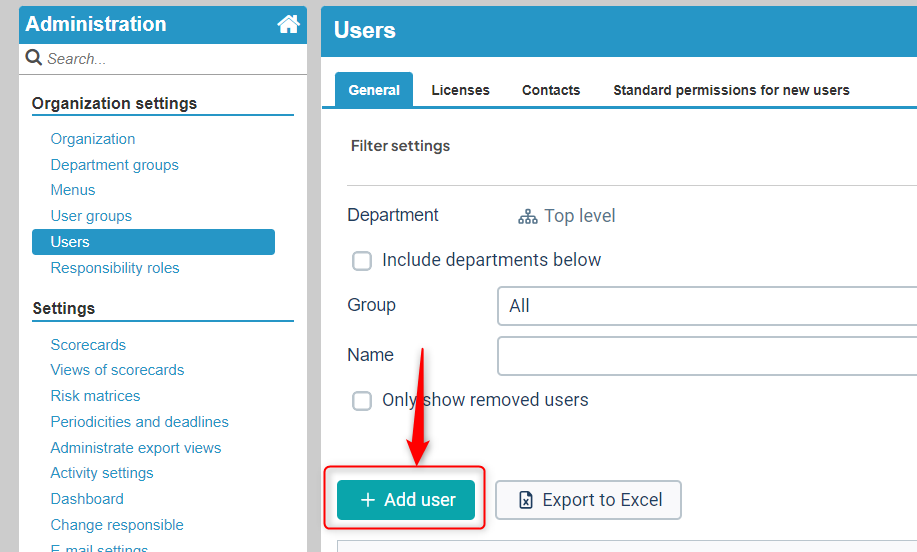Viewport: 917px width, 552px height.
Task: Open the Contacts tab
Action: point(551,90)
